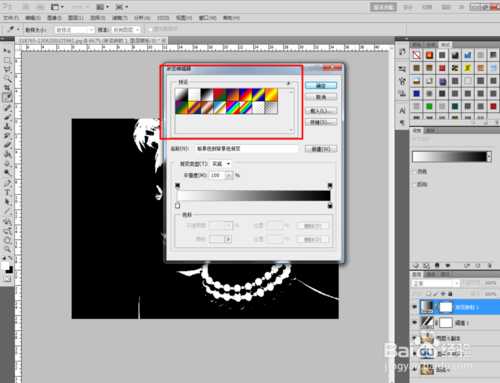Pick the bright green style swatch in Styles panel
500x383 pixels.
[x=429, y=107]
